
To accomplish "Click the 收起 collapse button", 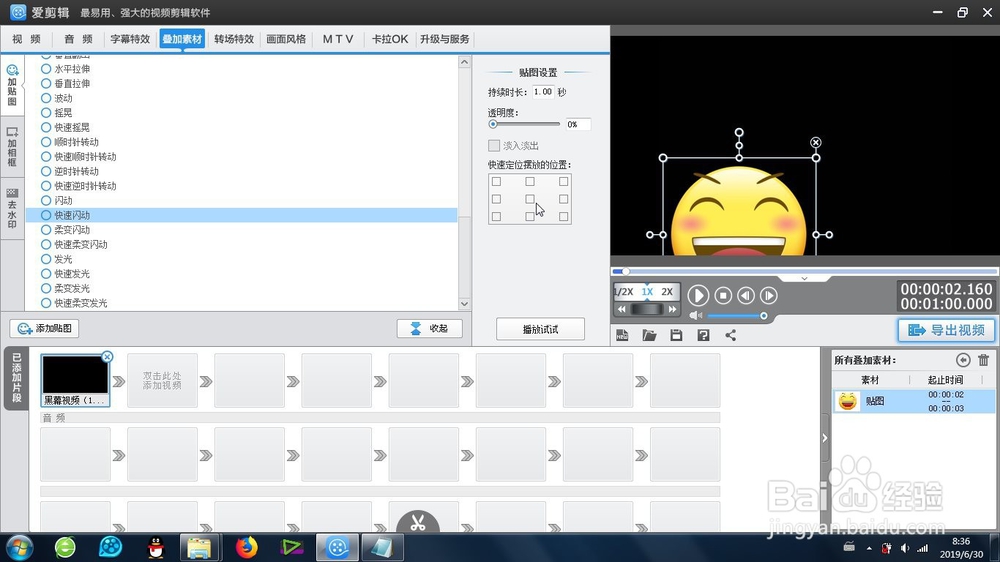I will pyautogui.click(x=430, y=329).
